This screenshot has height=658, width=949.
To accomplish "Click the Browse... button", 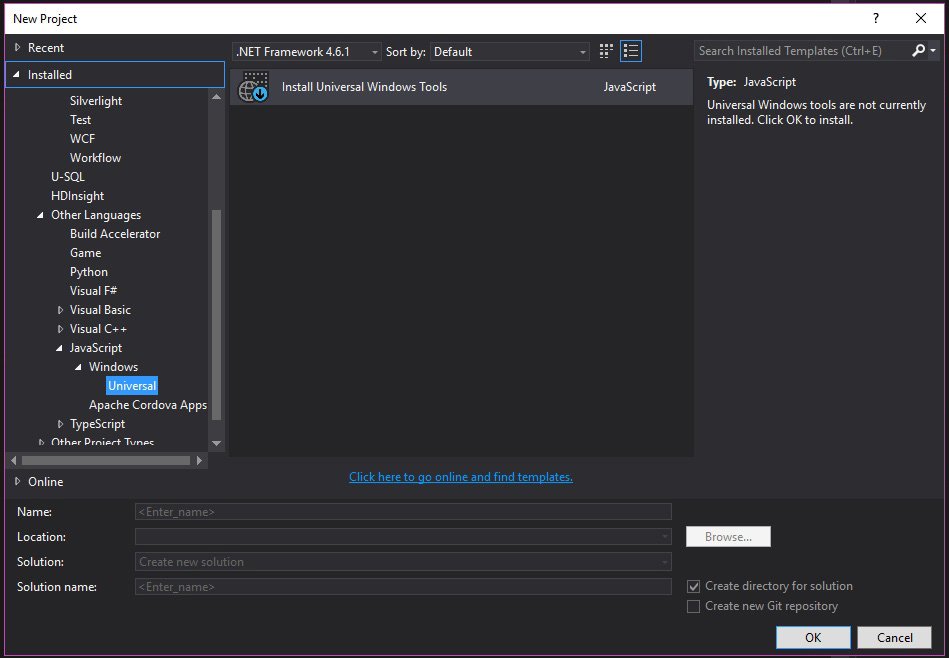I will click(728, 536).
